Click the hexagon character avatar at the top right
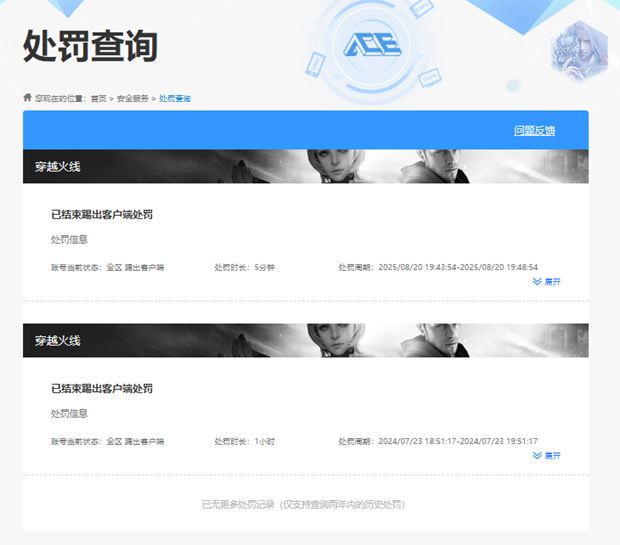 [580, 50]
